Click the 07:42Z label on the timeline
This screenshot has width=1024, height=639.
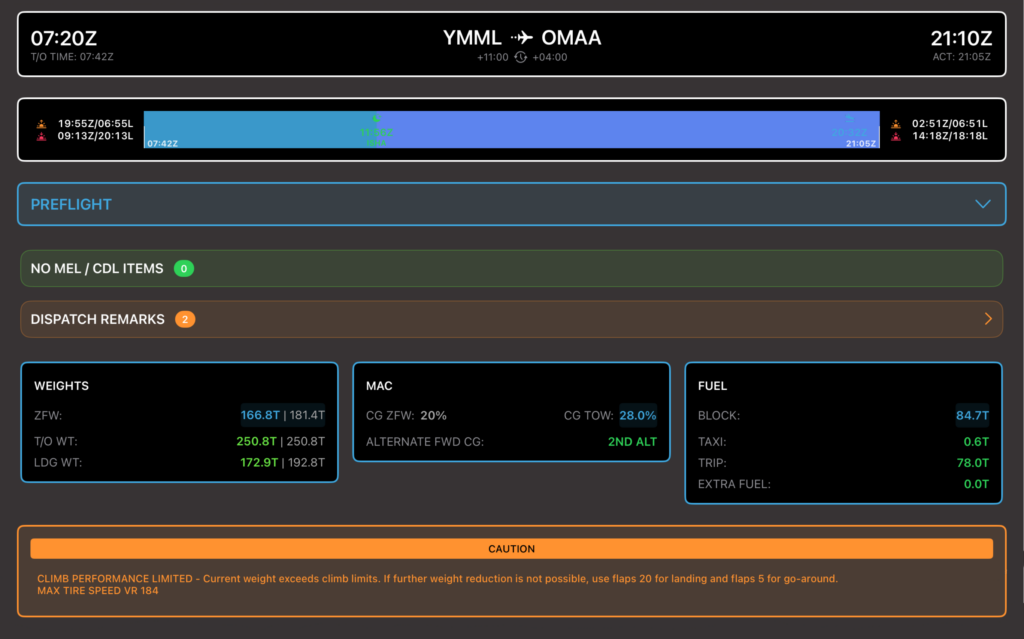[163, 143]
